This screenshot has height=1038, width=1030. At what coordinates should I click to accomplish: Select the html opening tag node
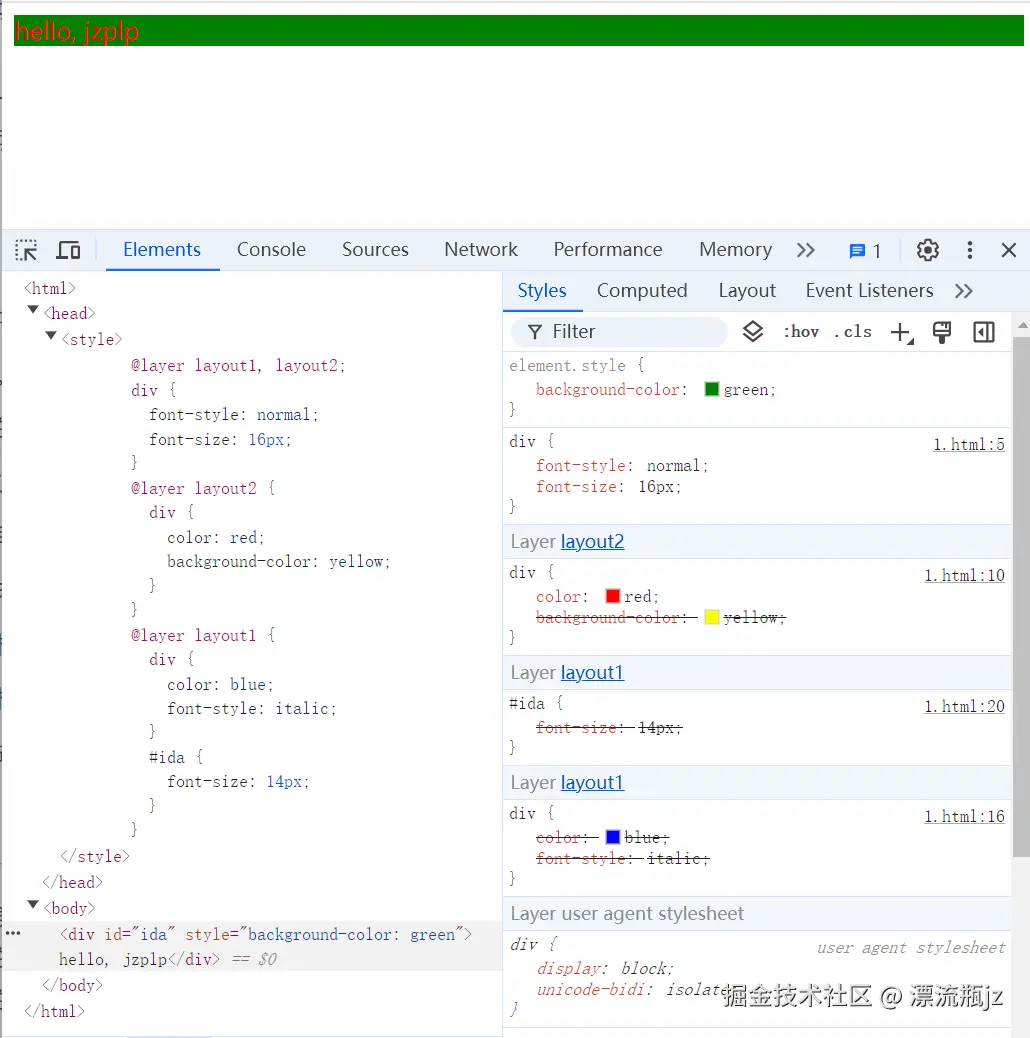coord(50,288)
